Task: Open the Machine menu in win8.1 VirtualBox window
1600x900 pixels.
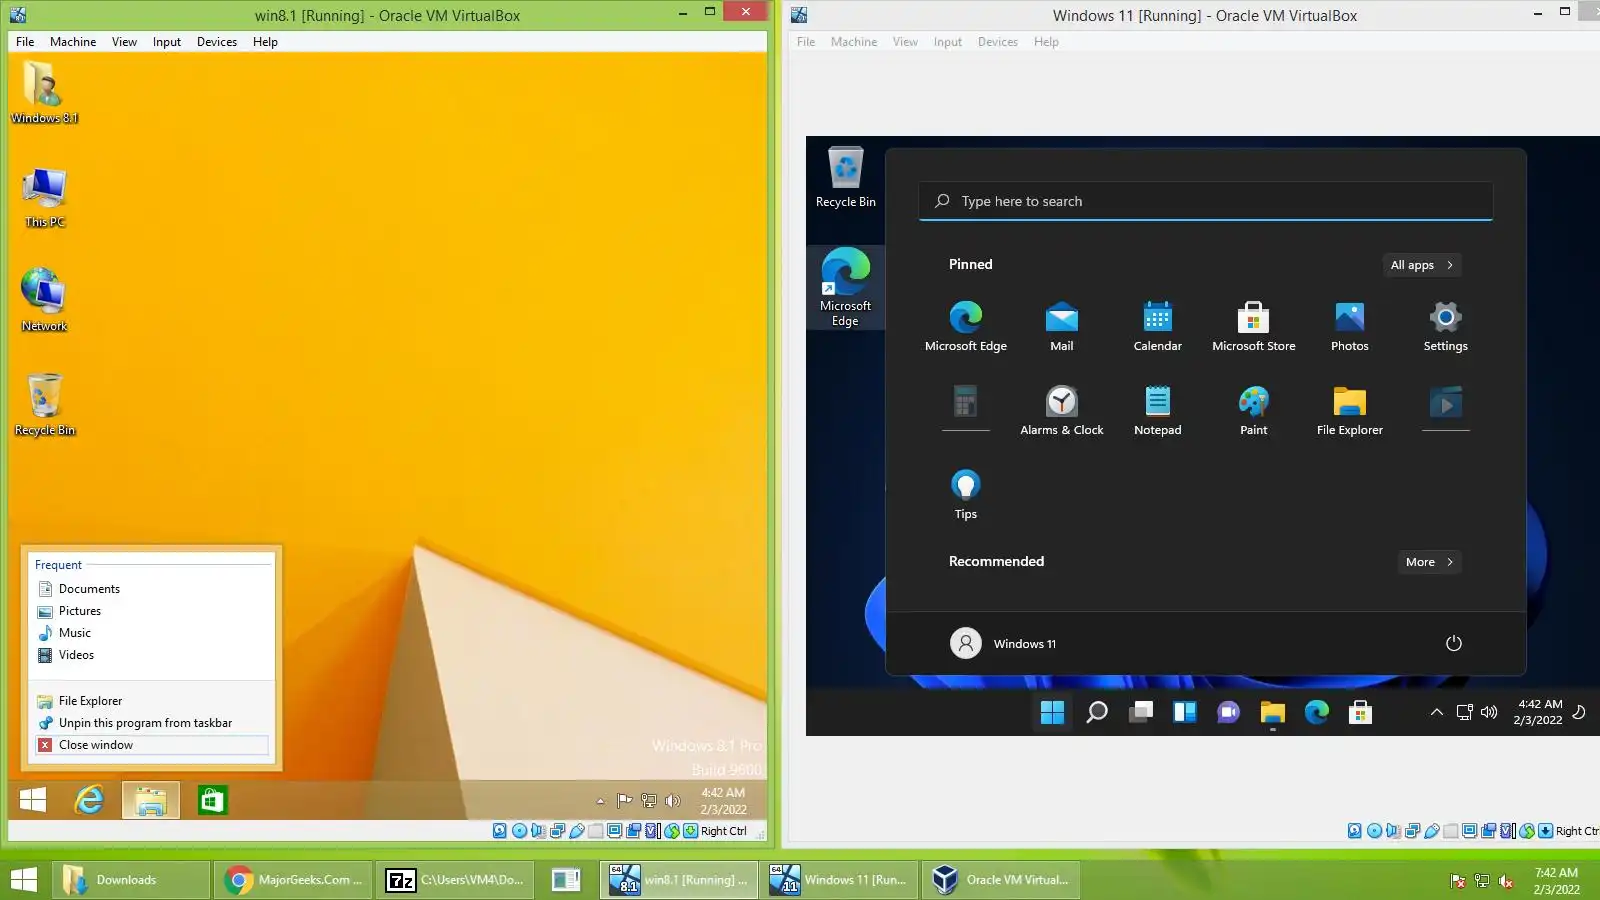Action: [73, 42]
